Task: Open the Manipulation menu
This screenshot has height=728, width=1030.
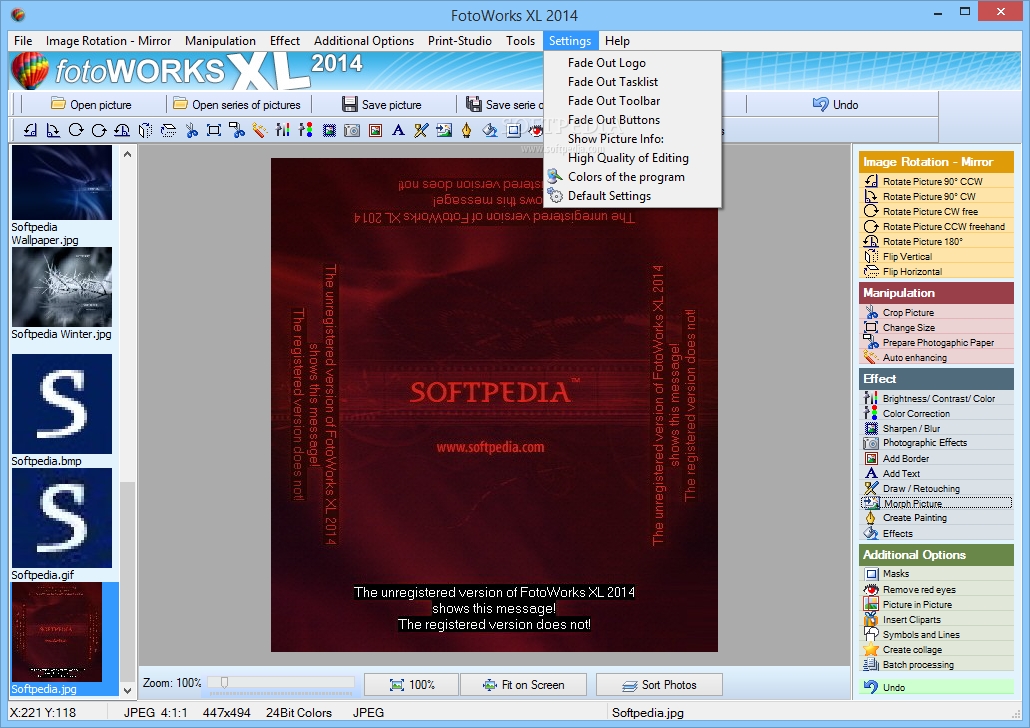Action: [220, 41]
